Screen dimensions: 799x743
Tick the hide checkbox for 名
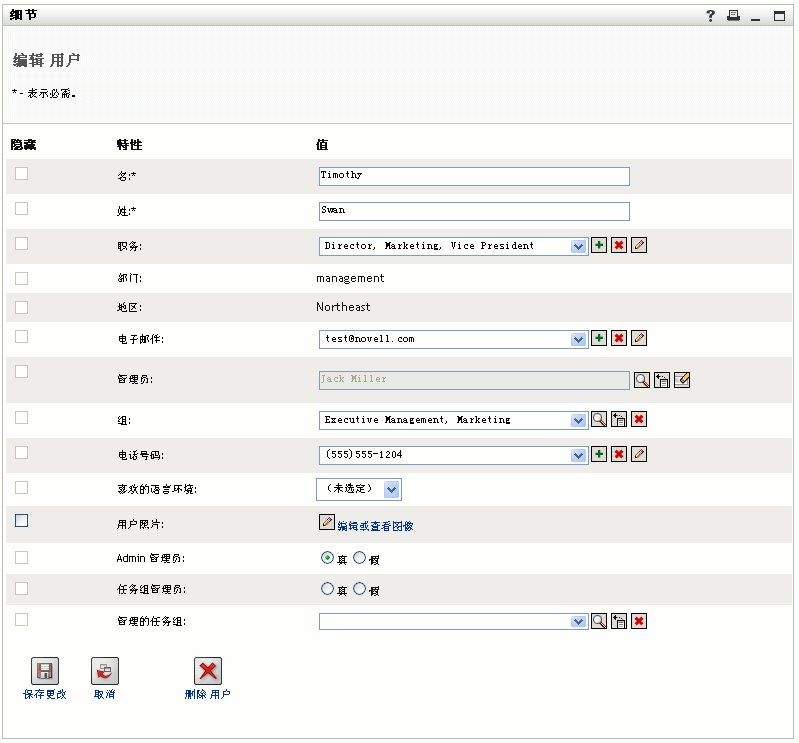[x=21, y=174]
